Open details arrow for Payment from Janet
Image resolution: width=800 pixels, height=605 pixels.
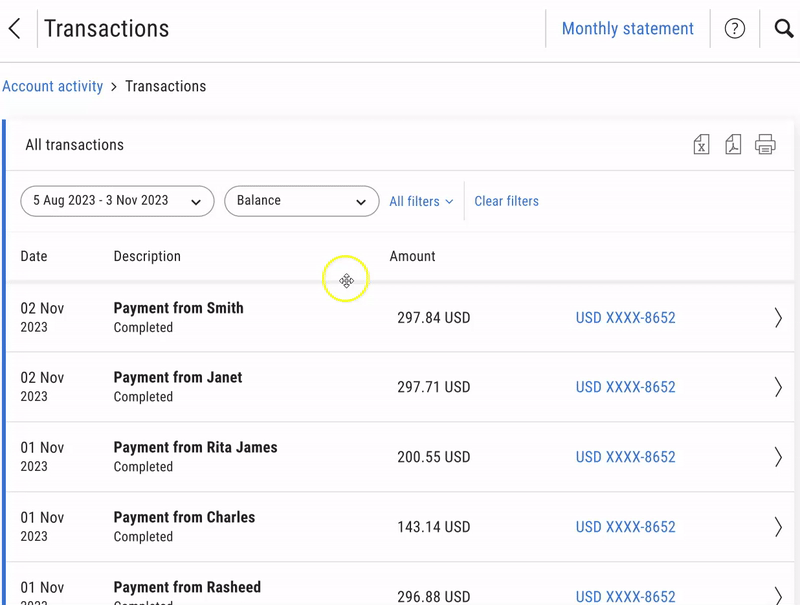point(778,387)
